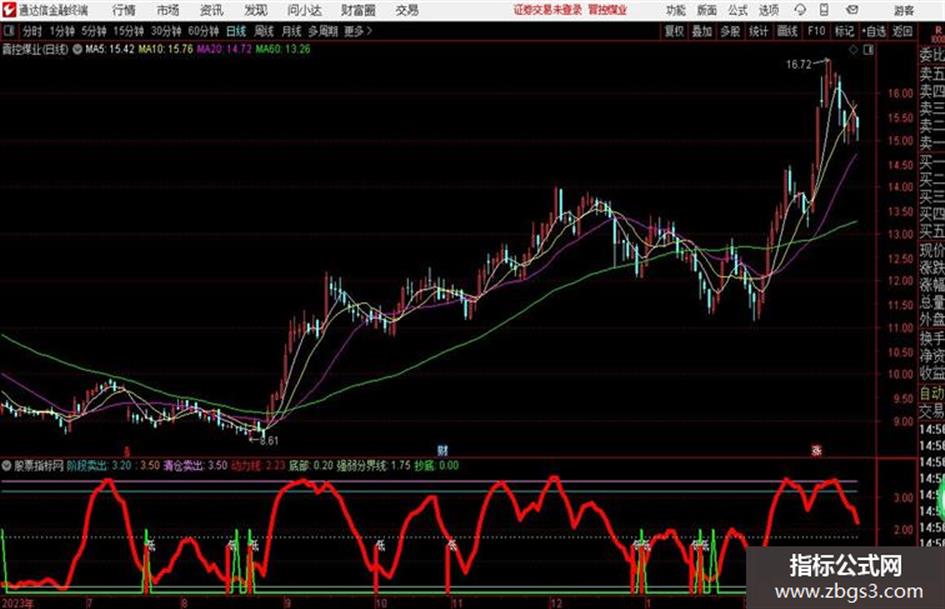Toggle the side panel icon at chart top right
Screen dimensions: 945x609
tap(868, 50)
